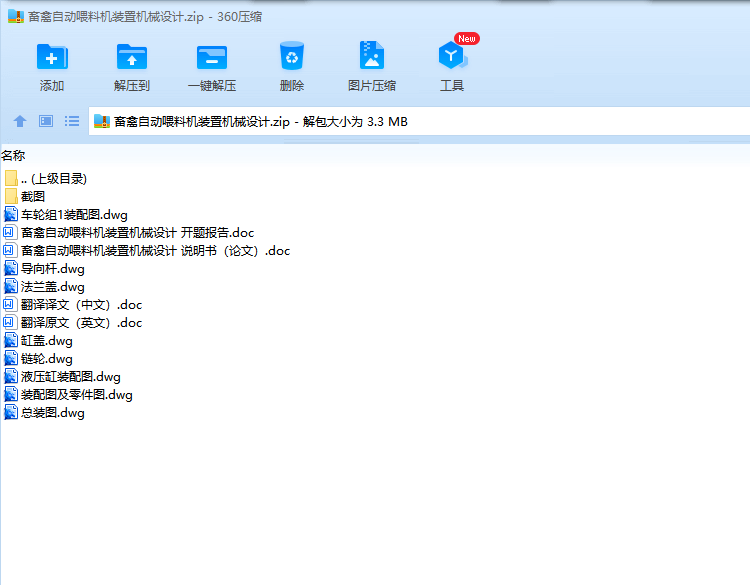Image resolution: width=750 pixels, height=585 pixels.
Task: Click the 删除 (Delete) recycle bin icon
Action: (292, 56)
